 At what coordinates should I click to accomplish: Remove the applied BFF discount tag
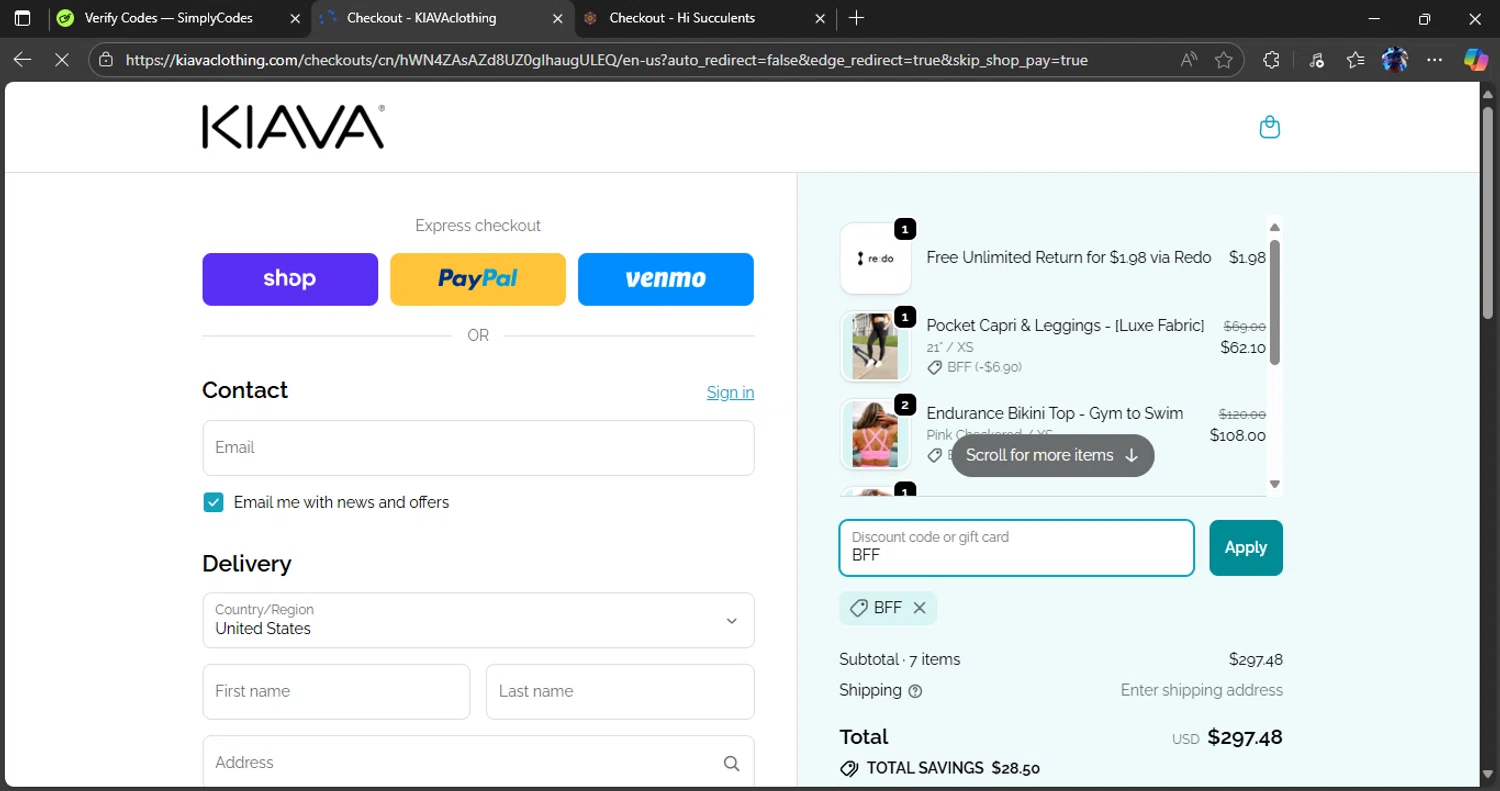919,608
